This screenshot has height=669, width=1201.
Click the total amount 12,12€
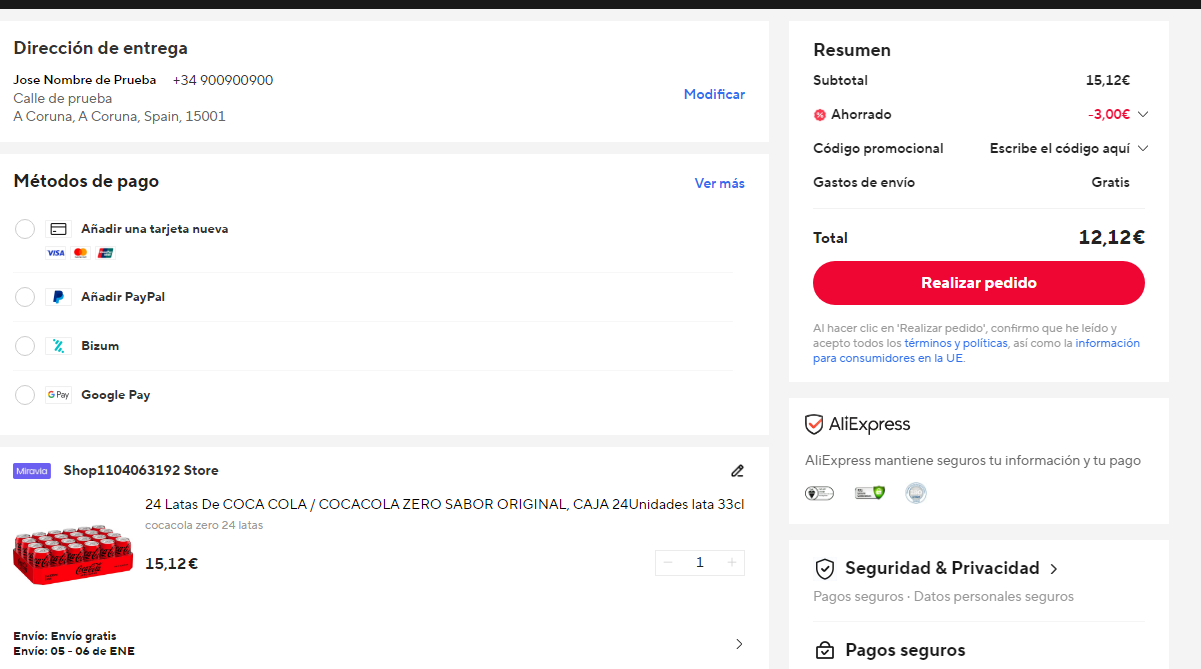(1111, 238)
